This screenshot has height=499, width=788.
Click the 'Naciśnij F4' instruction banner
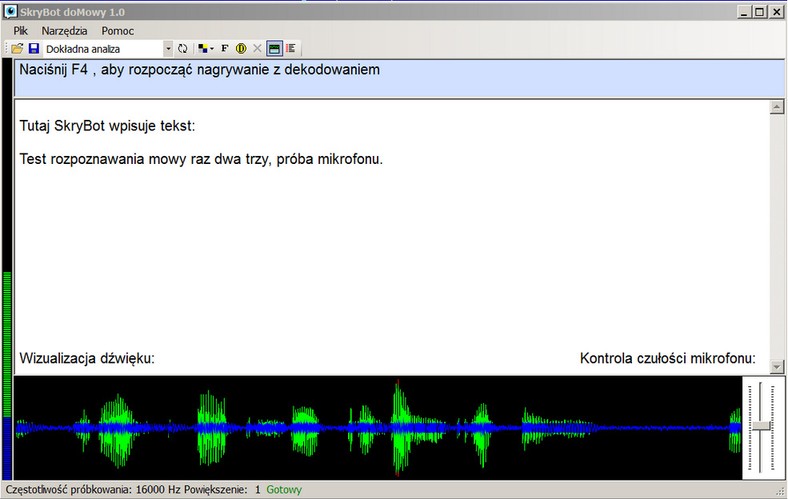point(400,77)
